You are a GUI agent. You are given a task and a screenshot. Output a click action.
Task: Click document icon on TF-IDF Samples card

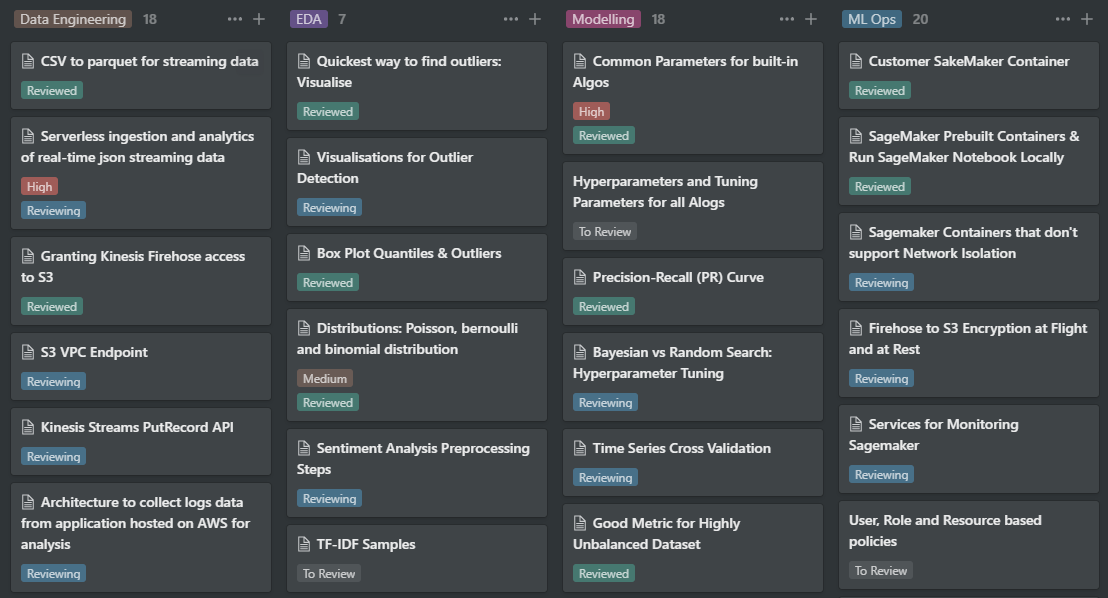(x=304, y=544)
